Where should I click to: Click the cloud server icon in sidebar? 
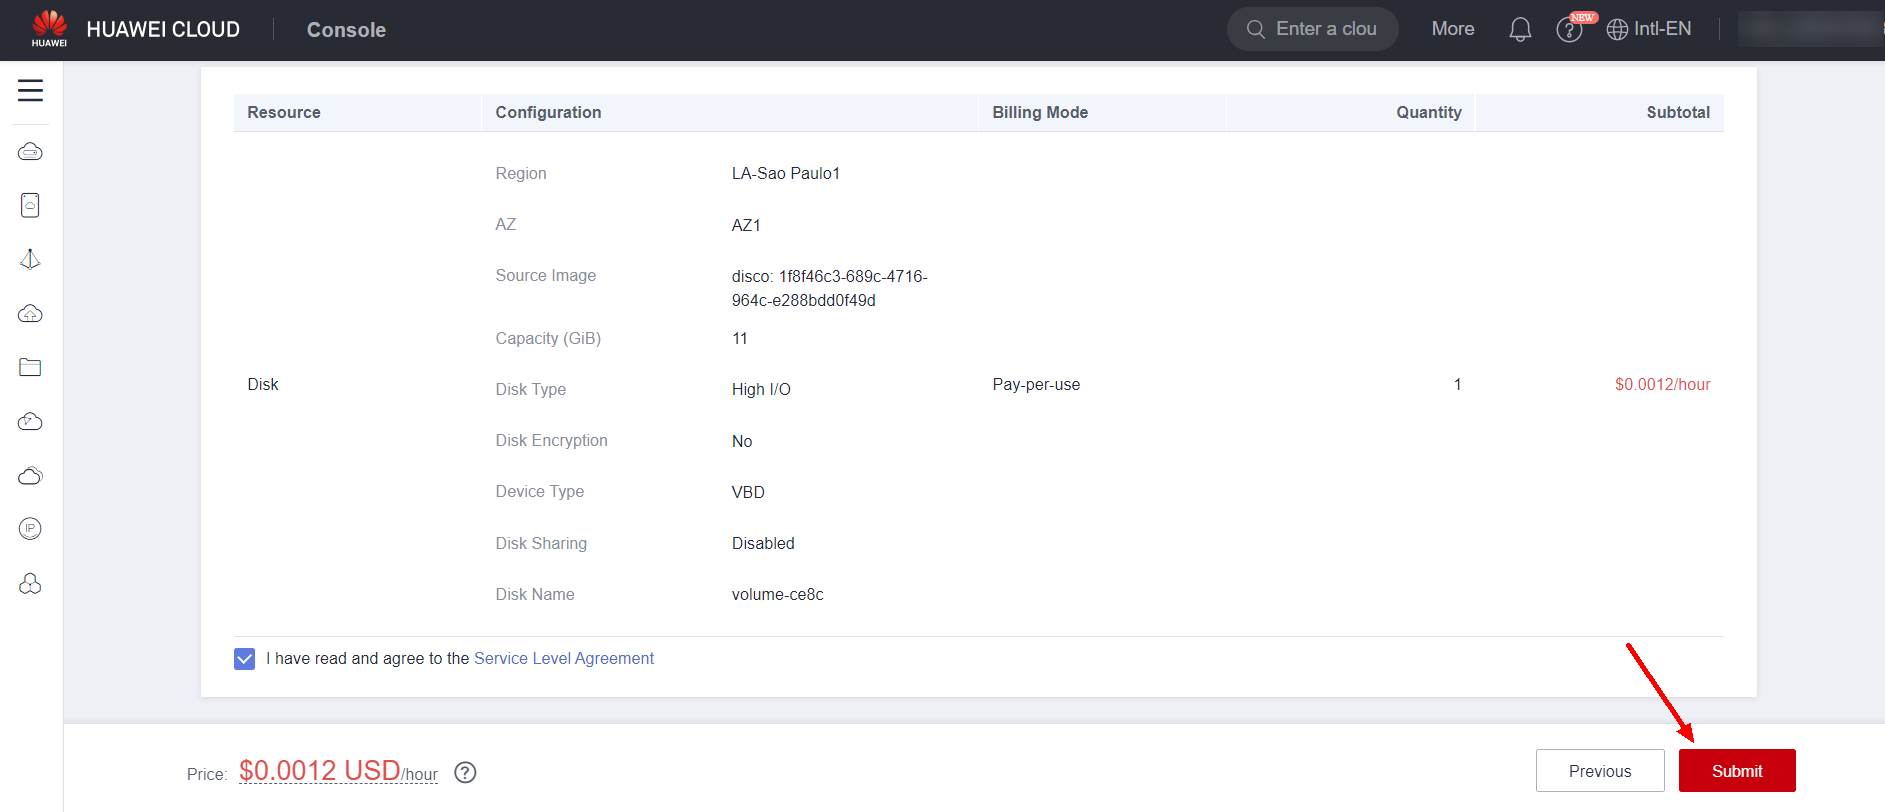[30, 152]
